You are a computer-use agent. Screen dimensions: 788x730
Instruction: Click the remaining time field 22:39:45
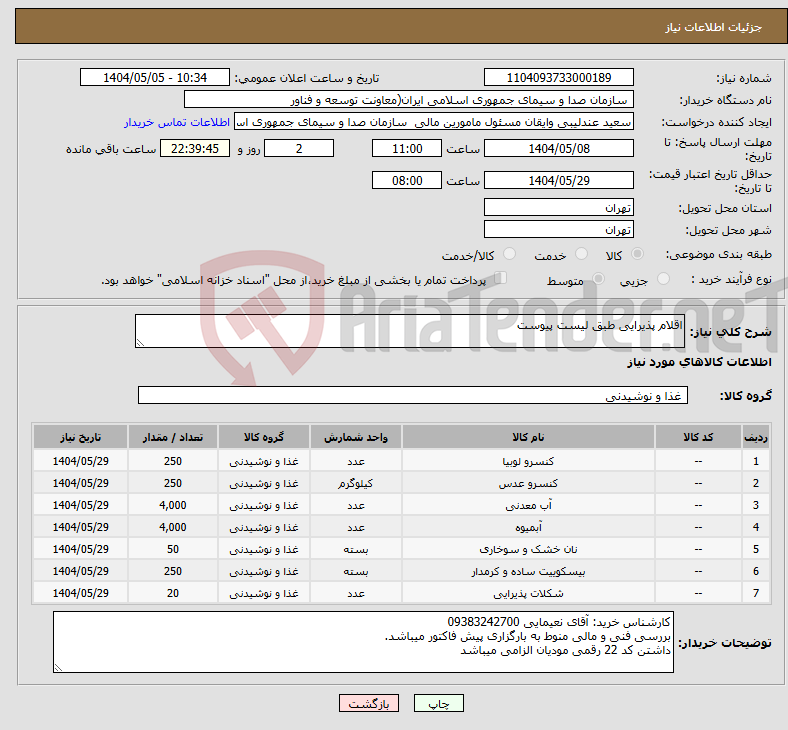click(x=195, y=149)
